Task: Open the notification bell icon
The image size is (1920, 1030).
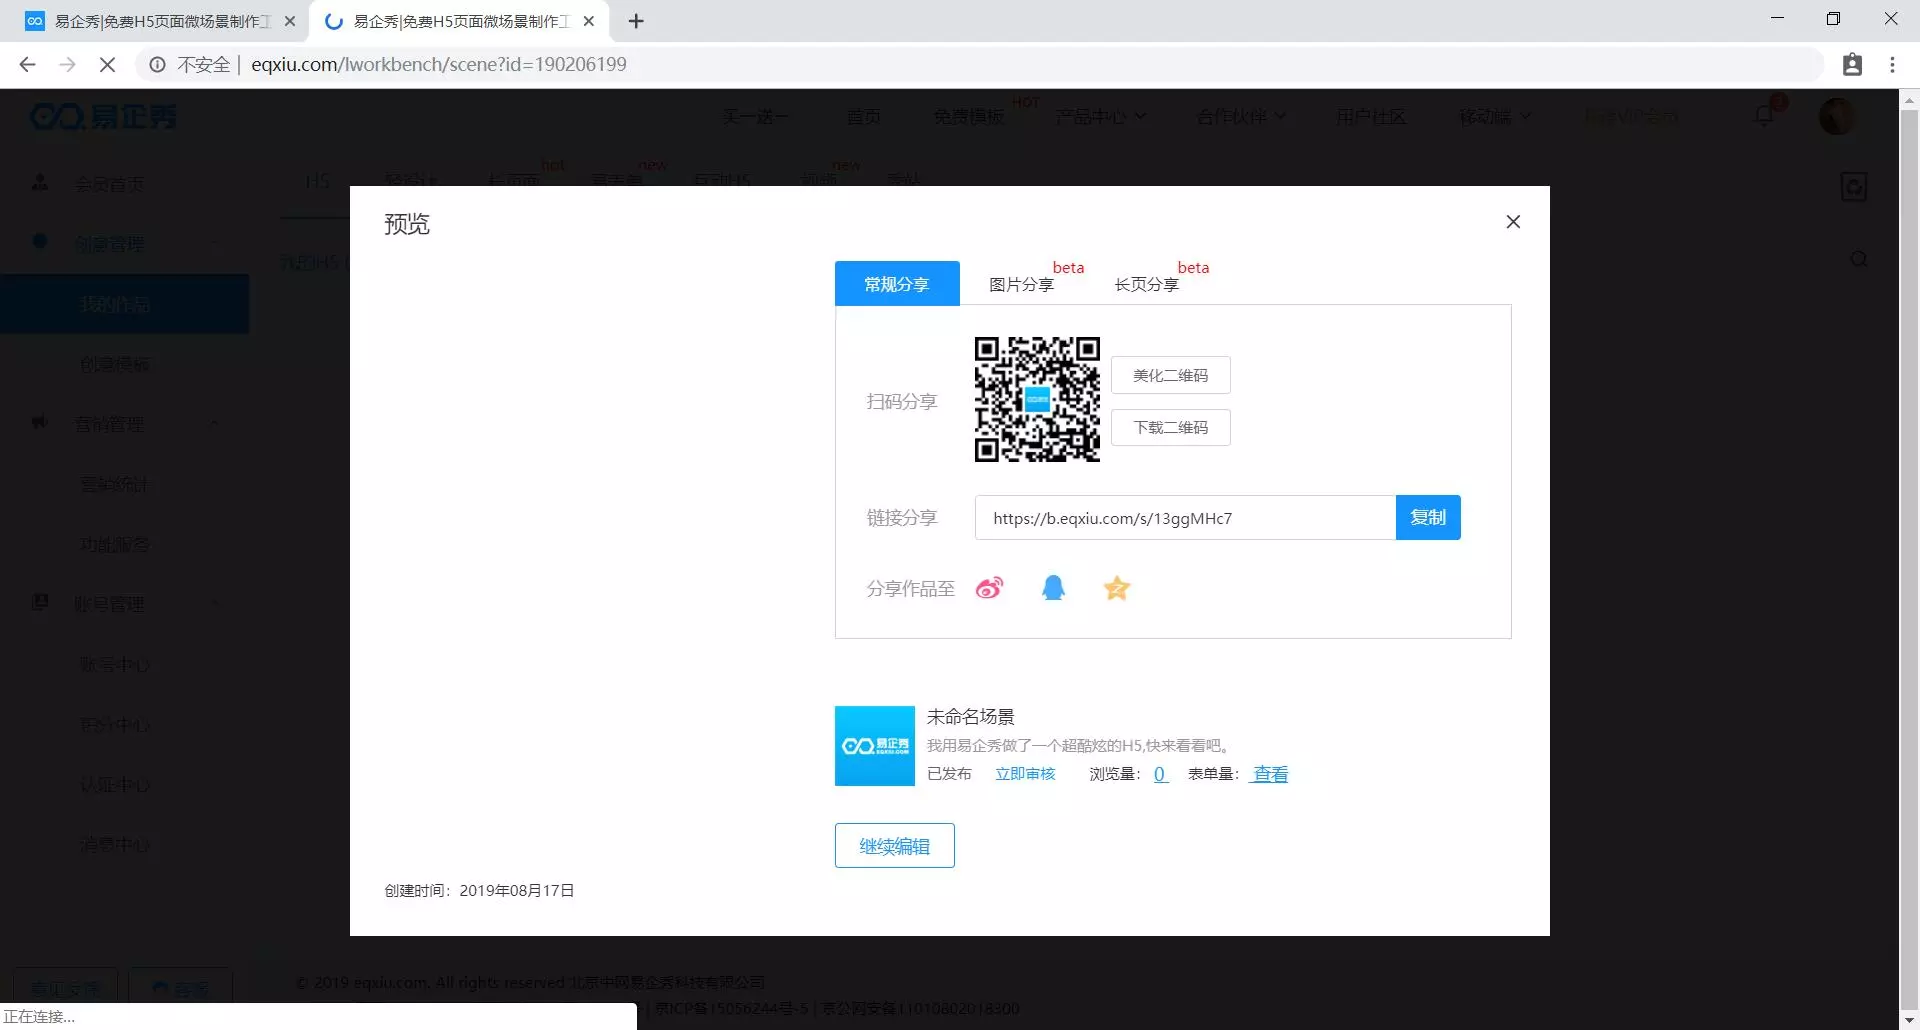Action: [1765, 116]
